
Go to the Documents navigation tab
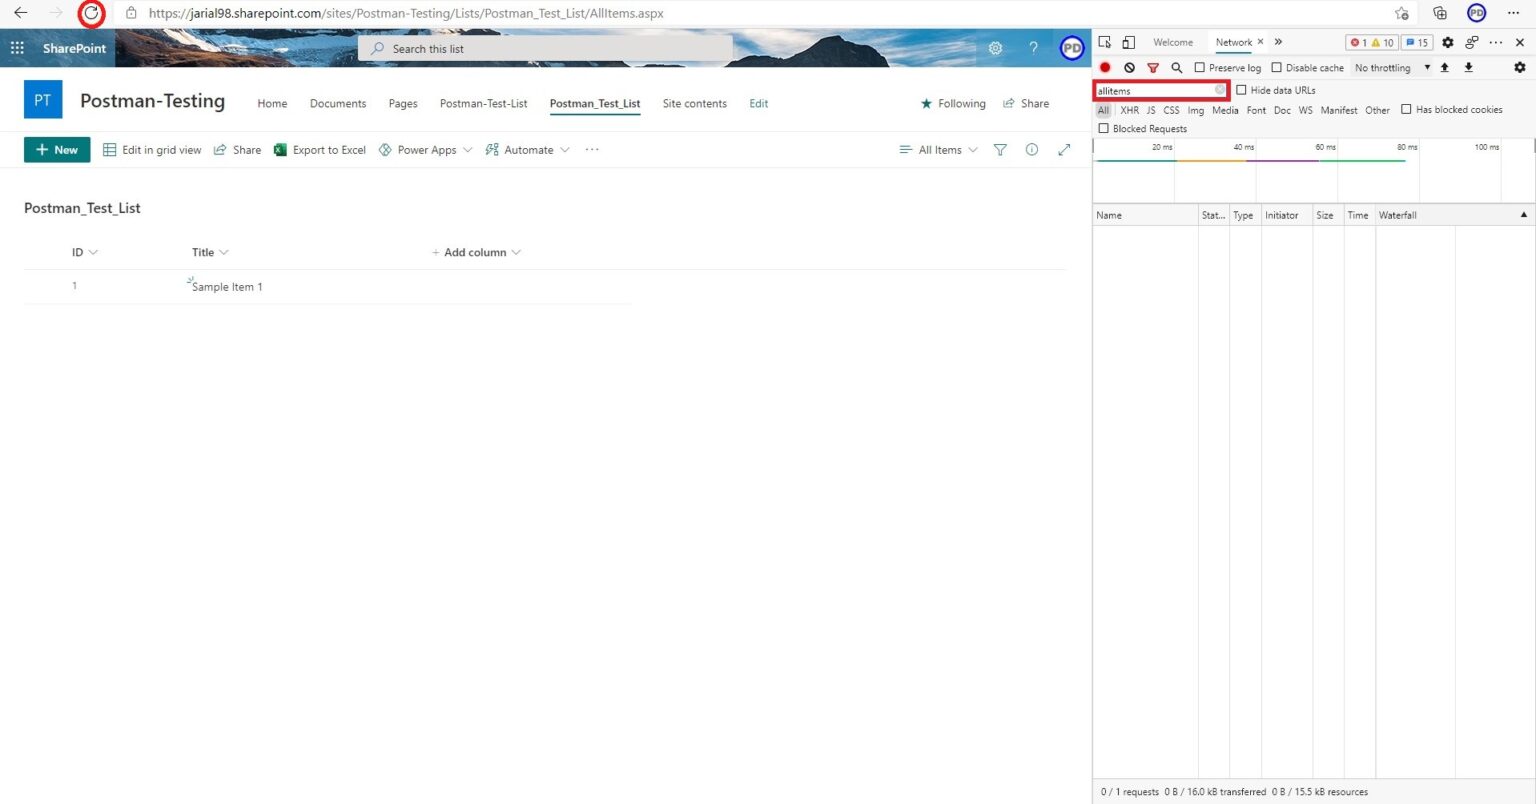click(x=338, y=103)
